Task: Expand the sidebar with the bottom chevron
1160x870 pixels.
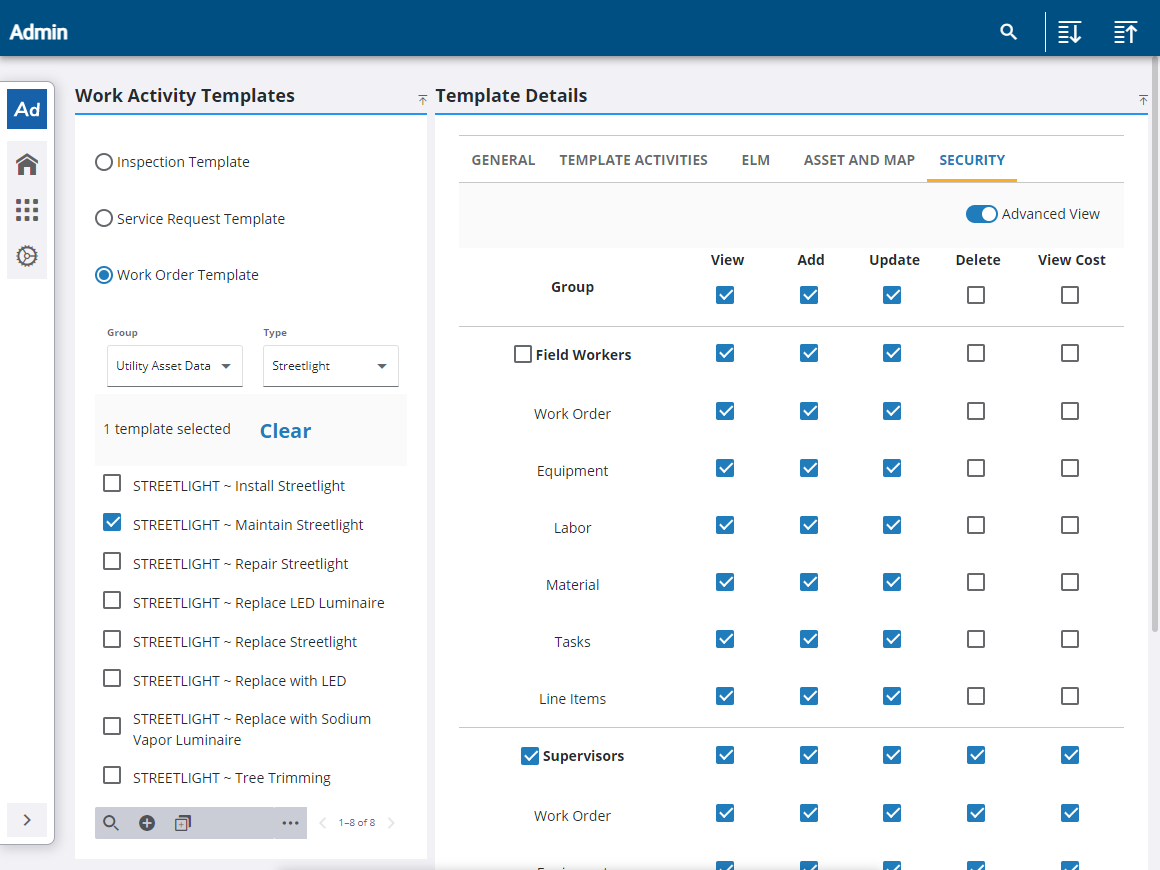Action: (27, 820)
